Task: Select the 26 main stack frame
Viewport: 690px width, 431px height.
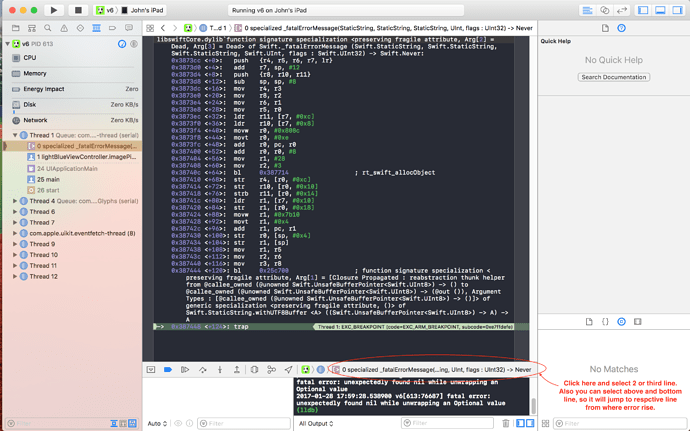Action: pyautogui.click(x=48, y=179)
